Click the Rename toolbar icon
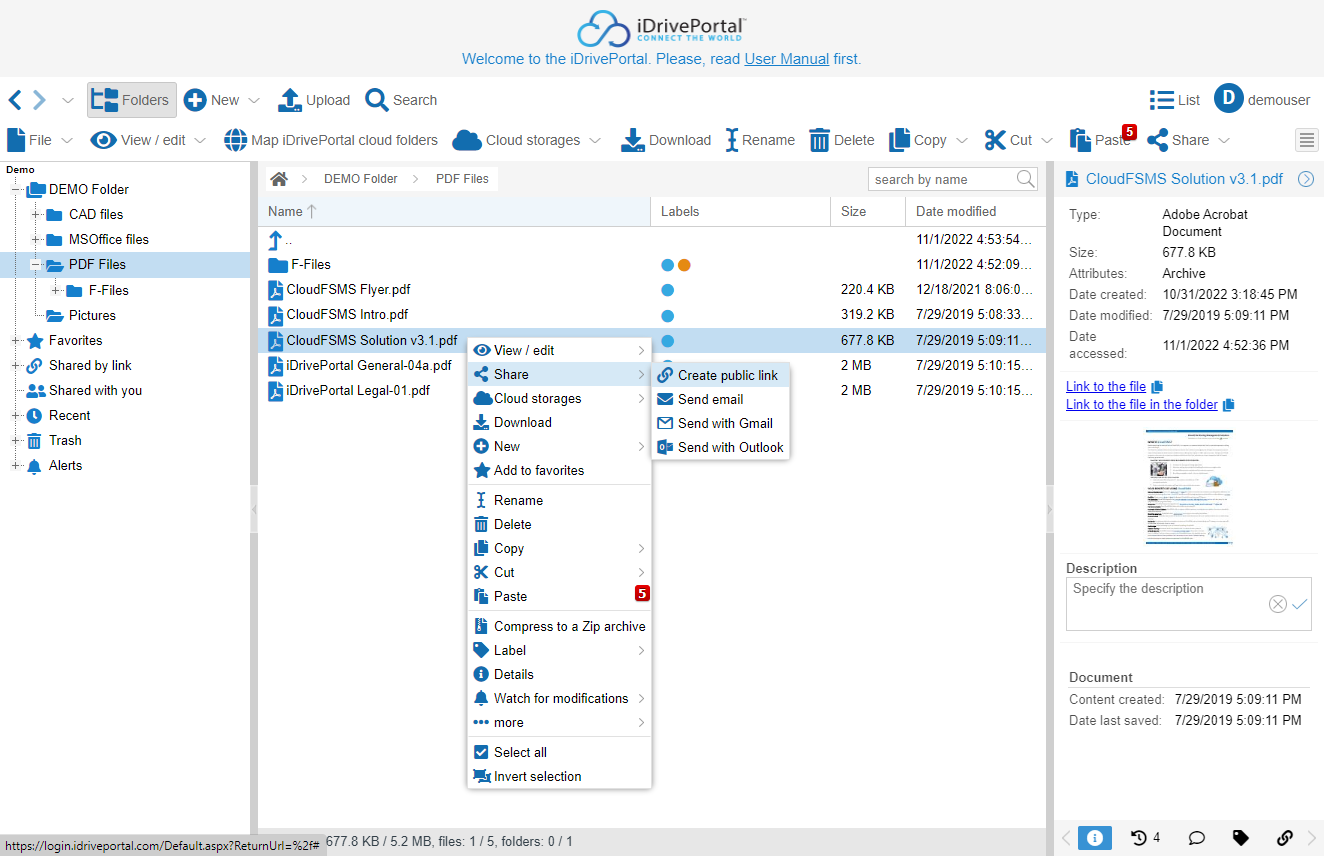Image resolution: width=1324 pixels, height=856 pixels. point(732,140)
